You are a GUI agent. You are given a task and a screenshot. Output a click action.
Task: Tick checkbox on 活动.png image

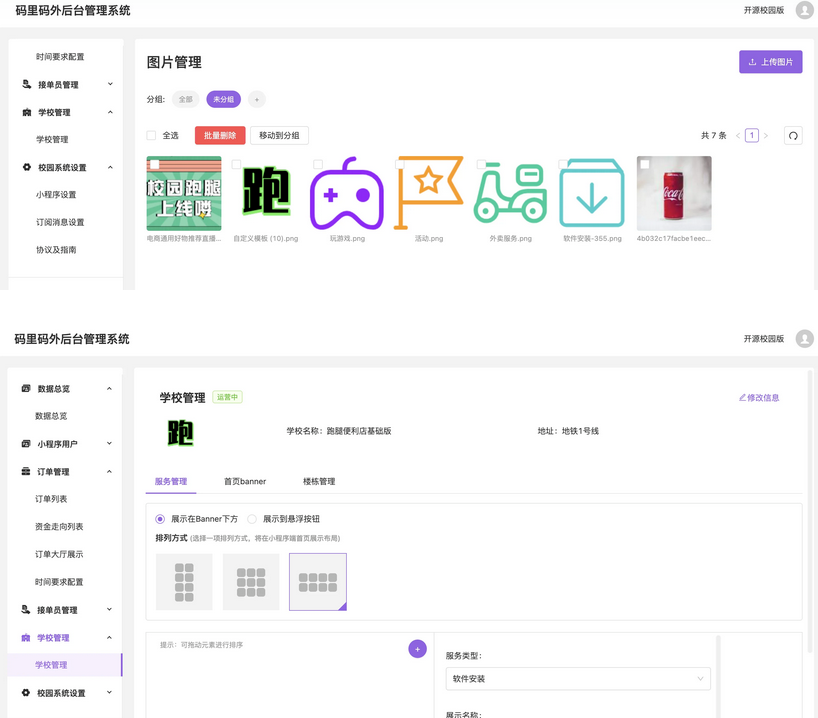[x=400, y=164]
